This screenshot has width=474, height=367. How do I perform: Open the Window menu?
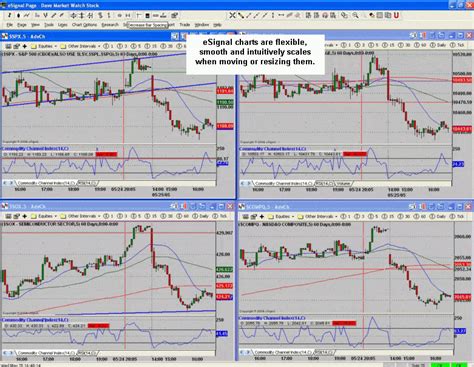point(202,25)
